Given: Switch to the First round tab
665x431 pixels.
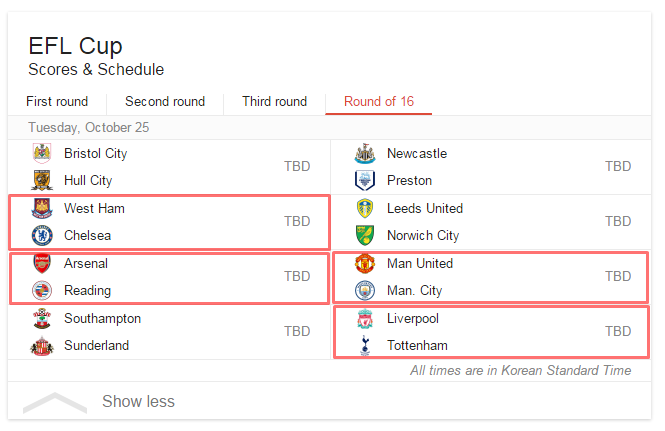Looking at the screenshot, I should click(57, 101).
